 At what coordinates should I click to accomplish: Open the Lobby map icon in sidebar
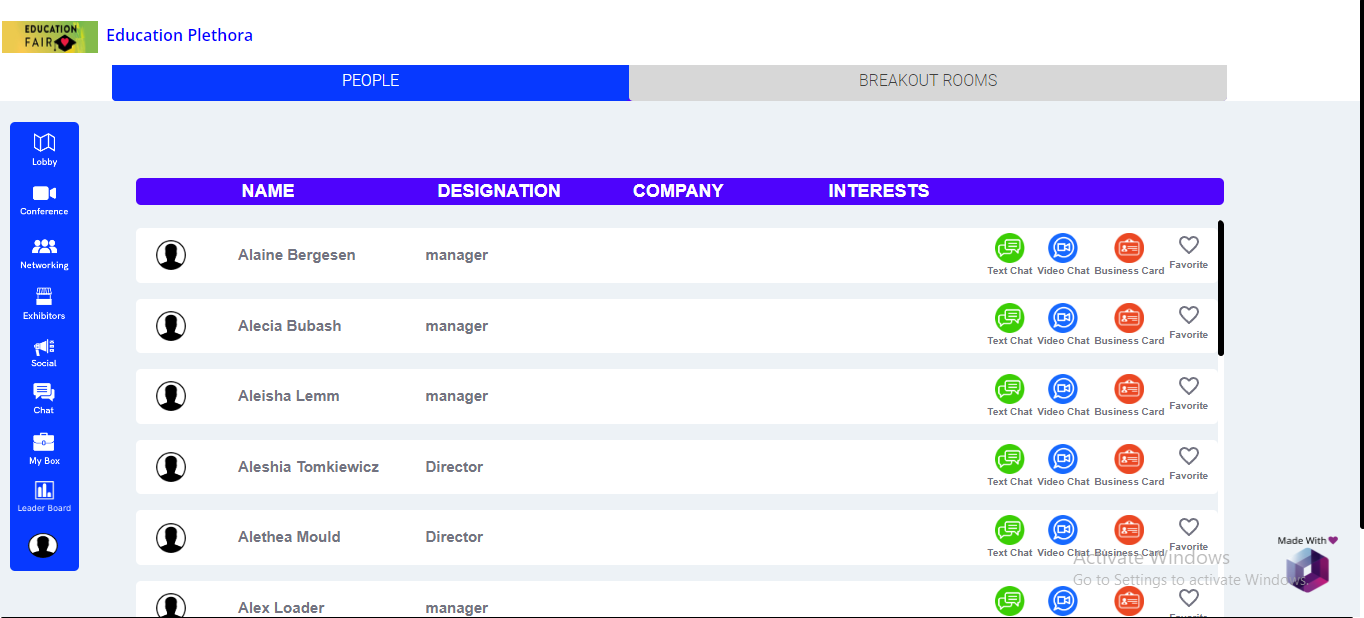[44, 143]
